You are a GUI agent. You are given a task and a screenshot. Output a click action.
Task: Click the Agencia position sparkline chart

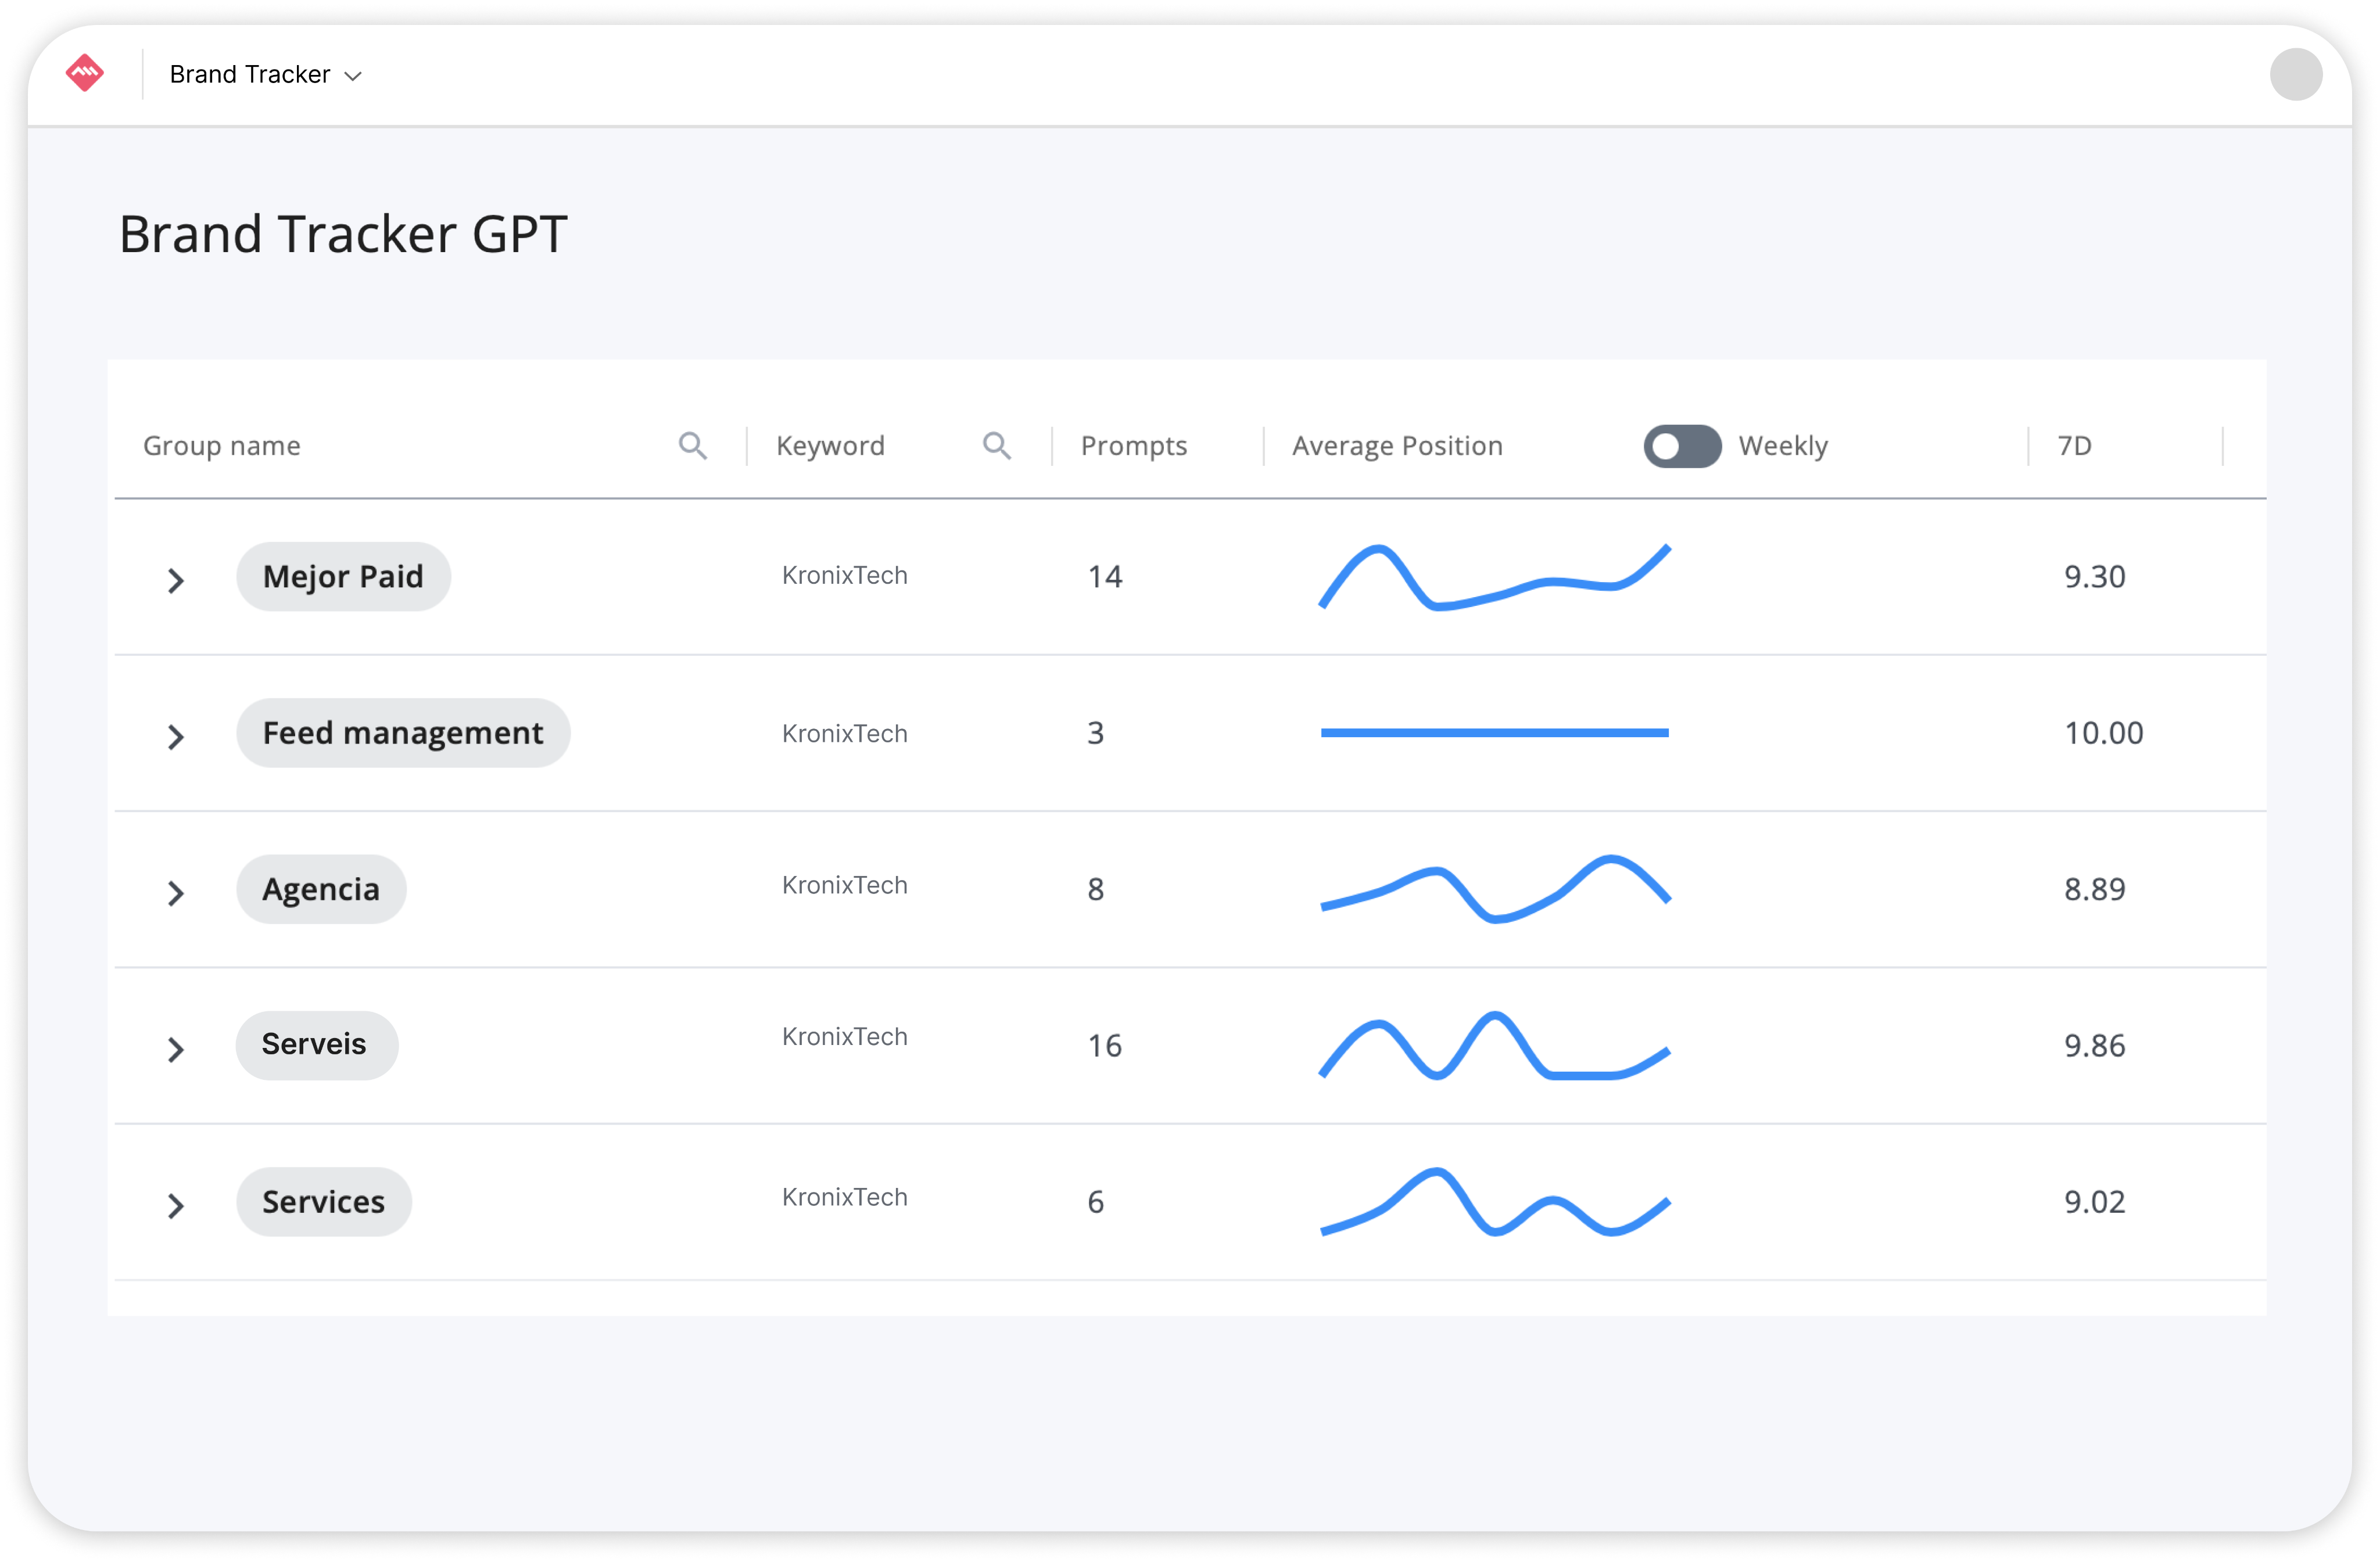(x=1495, y=889)
